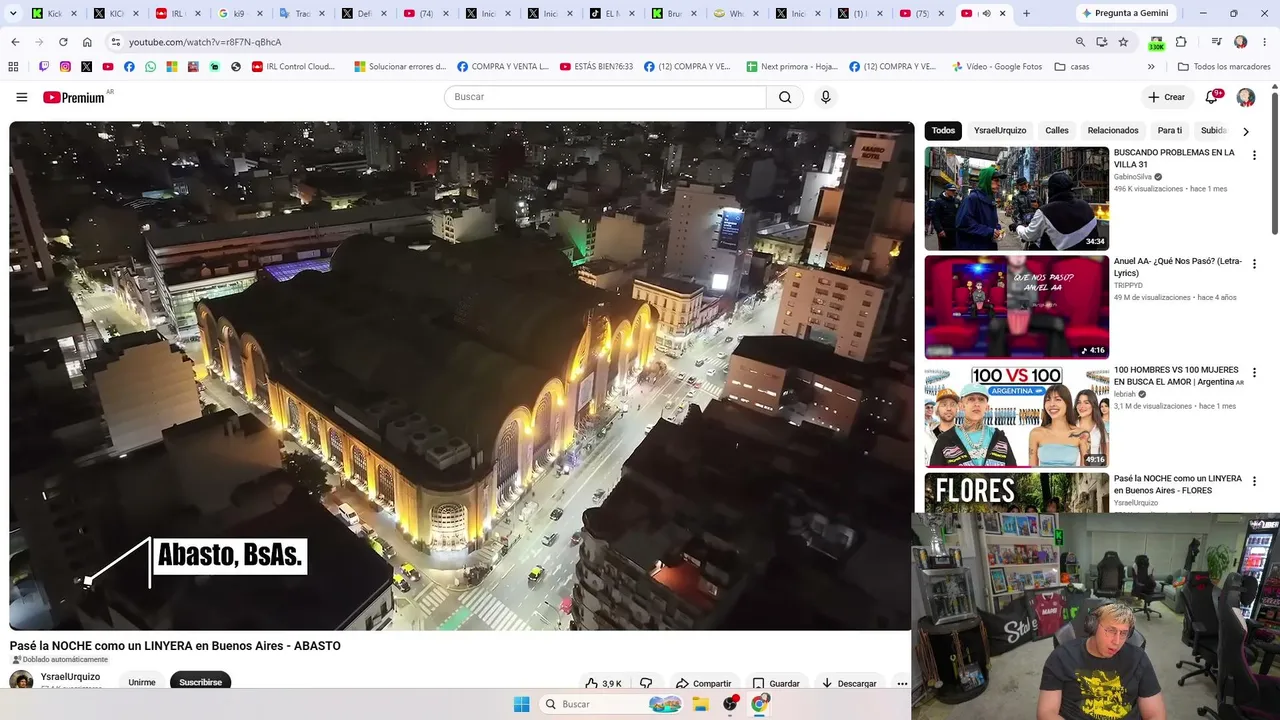
Task: Bookmark this page with the star
Action: click(x=1123, y=42)
